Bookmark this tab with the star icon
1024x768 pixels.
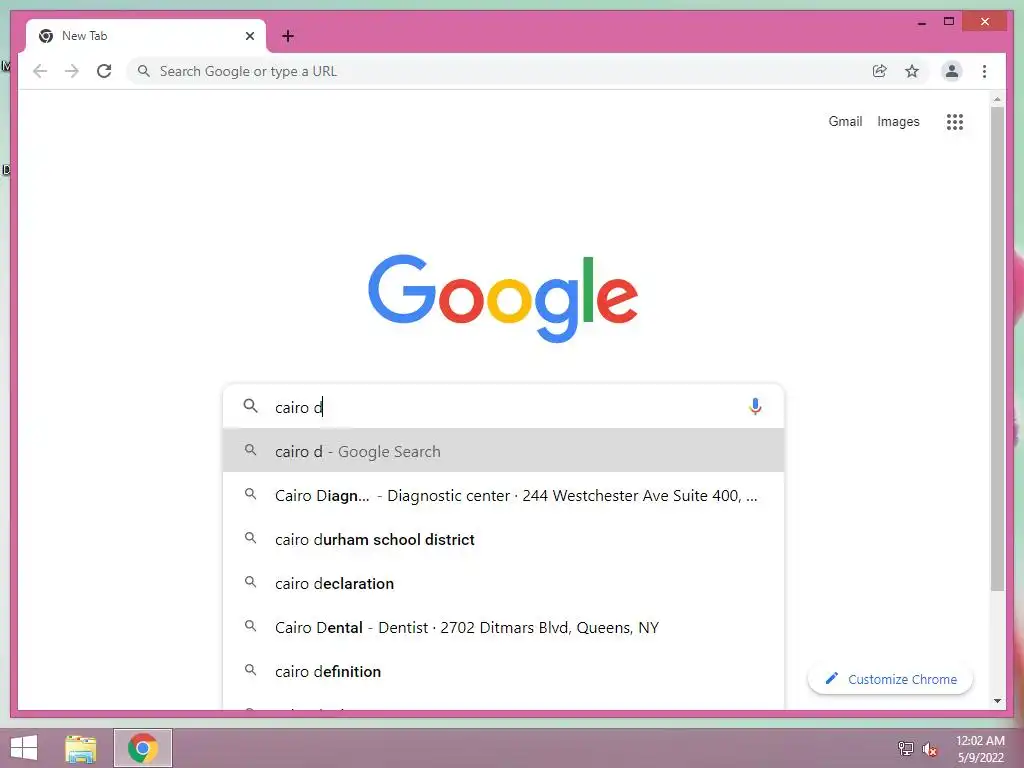tap(912, 71)
